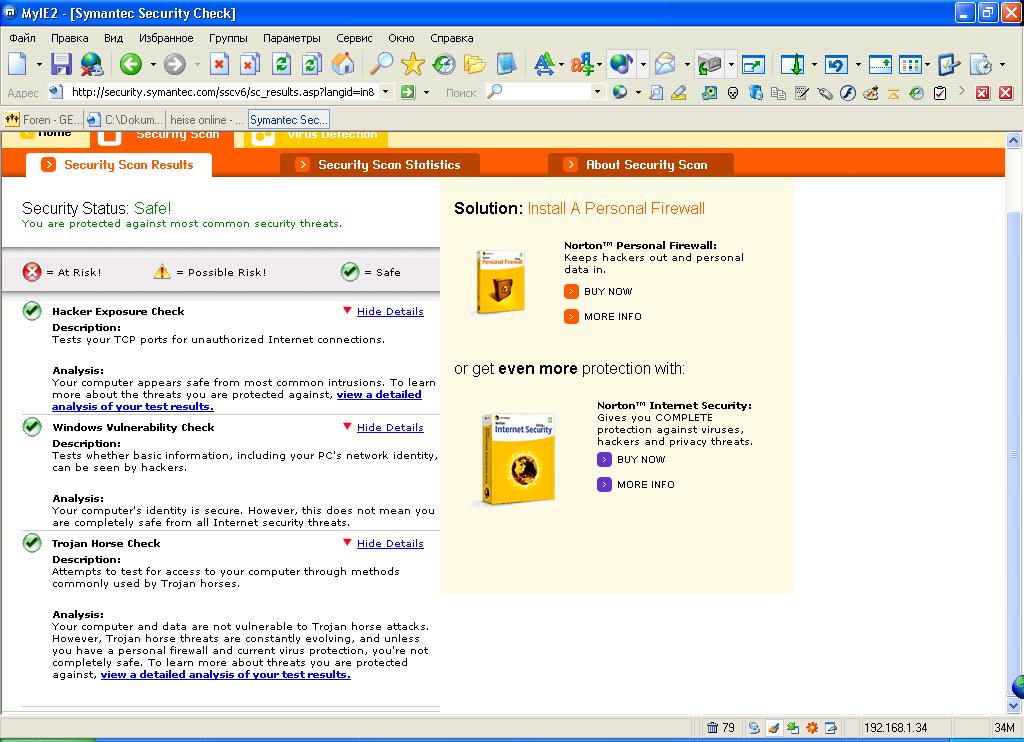Click MORE INFO for Norton Personal Firewall

click(x=603, y=316)
